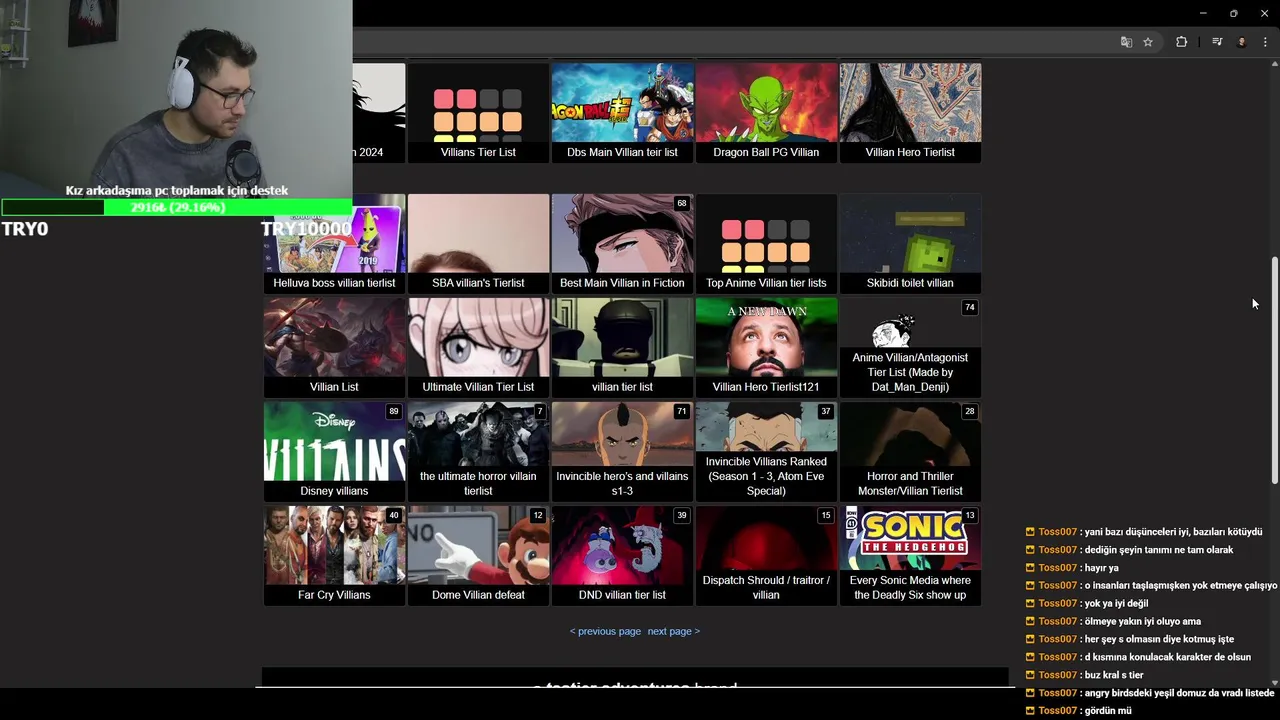This screenshot has width=1280, height=720.
Task: Click chat message 'yani bazı düşünceleri iyi, bazıları kötüydü'
Action: (x=1173, y=532)
